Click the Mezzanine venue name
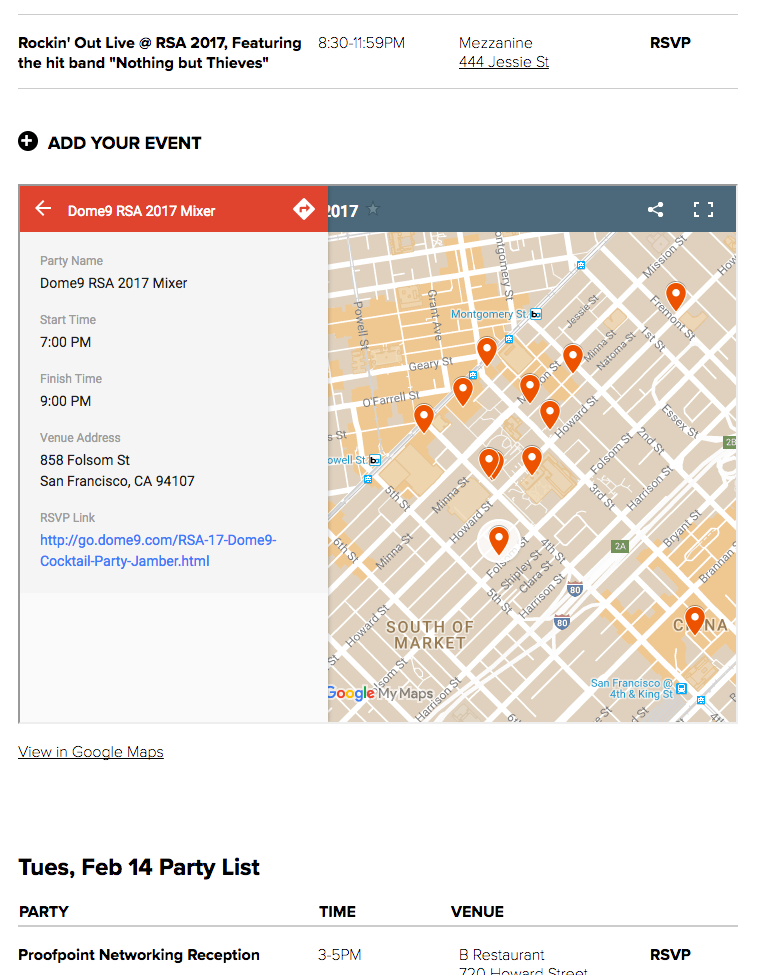The image size is (759, 975). click(495, 43)
